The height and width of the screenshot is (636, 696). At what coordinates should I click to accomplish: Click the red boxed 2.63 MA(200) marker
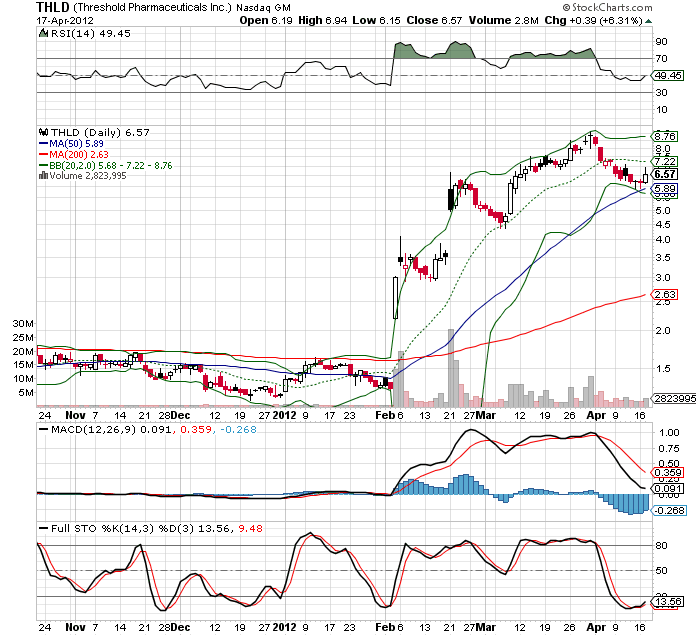pyautogui.click(x=665, y=294)
